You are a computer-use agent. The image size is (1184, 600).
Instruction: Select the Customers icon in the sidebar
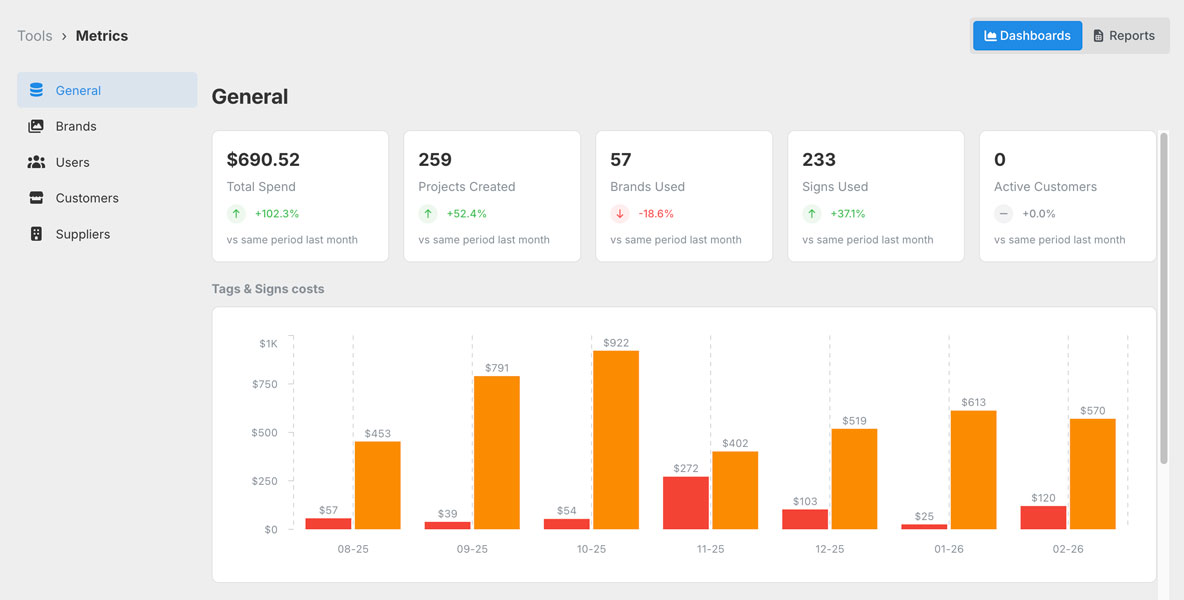(x=37, y=197)
